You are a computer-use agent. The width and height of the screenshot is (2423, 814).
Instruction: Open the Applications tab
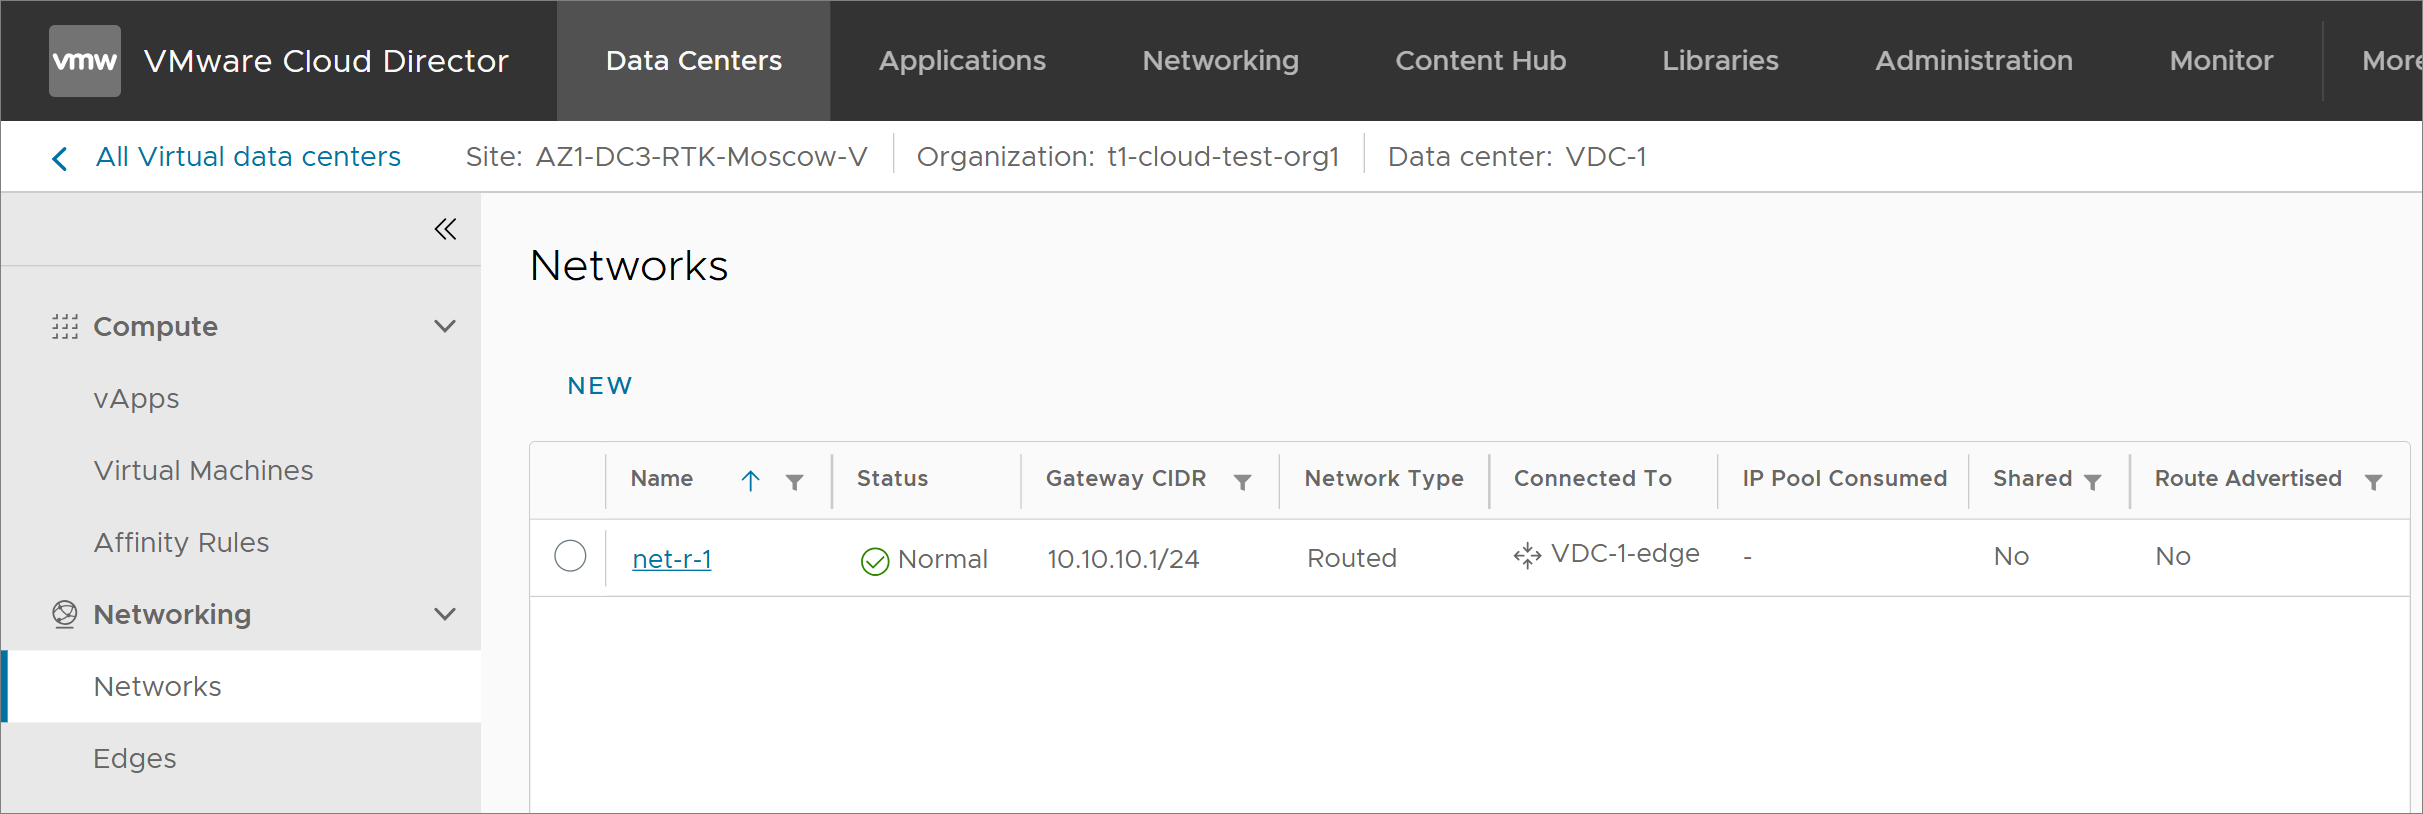pos(962,61)
